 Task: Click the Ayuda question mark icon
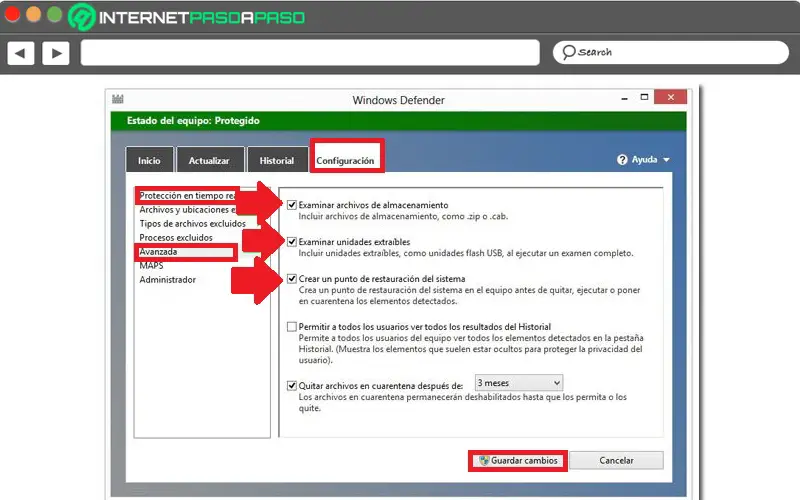622,160
